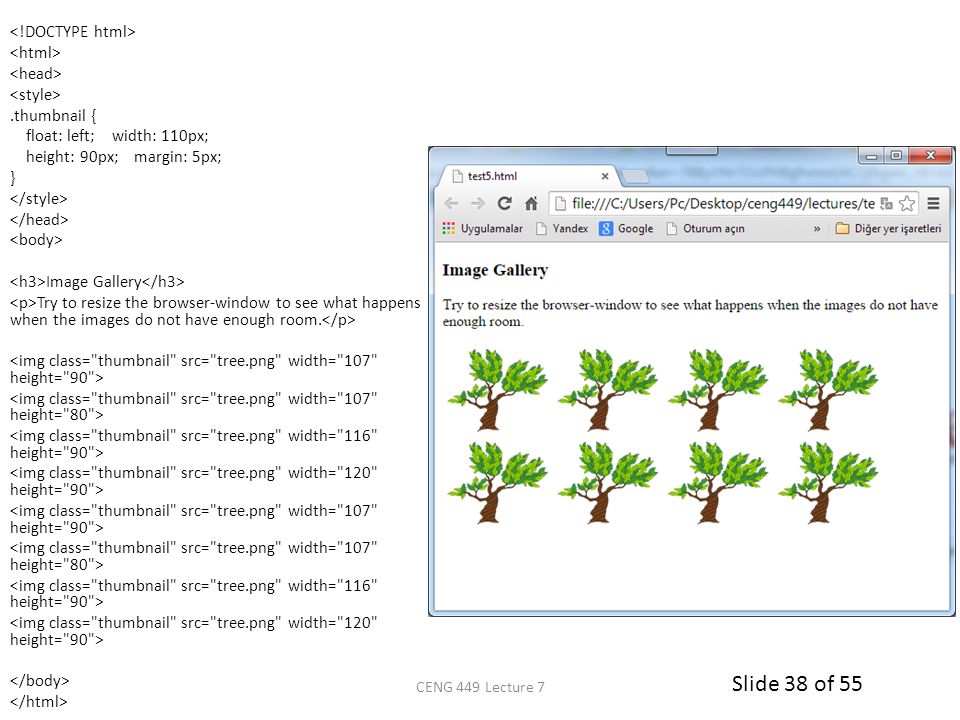Click fourth tree thumbnail in bottom row

828,482
